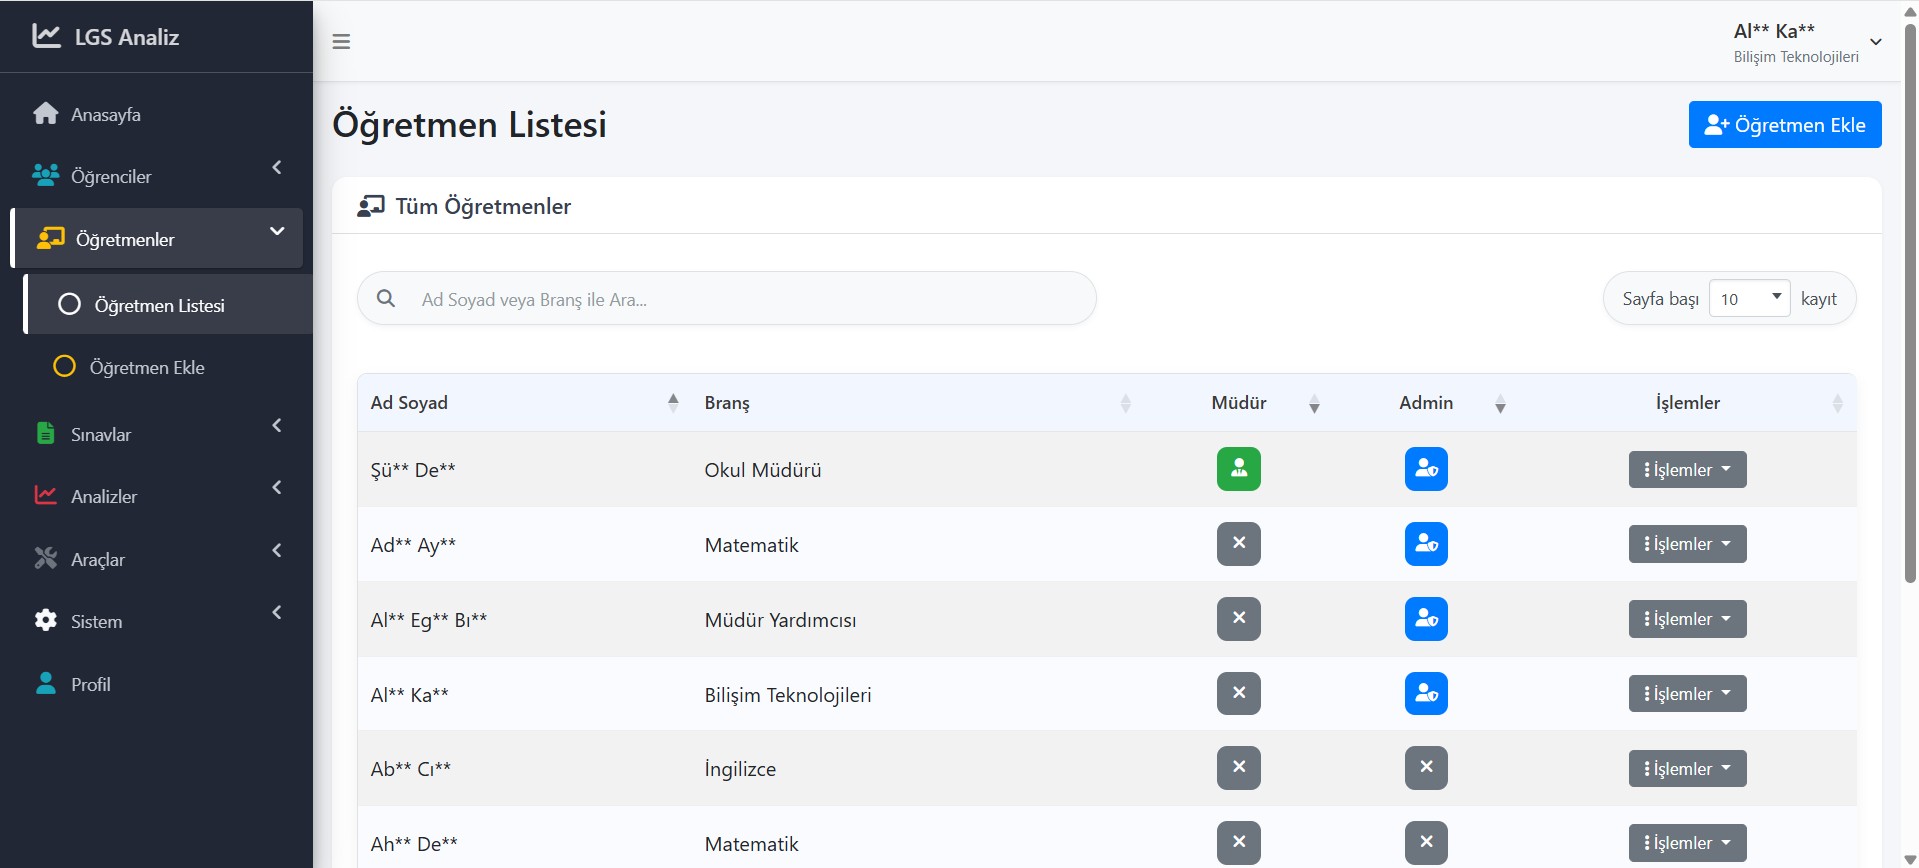Click the Araçlar tools icon
The image size is (1919, 868).
[x=45, y=559]
